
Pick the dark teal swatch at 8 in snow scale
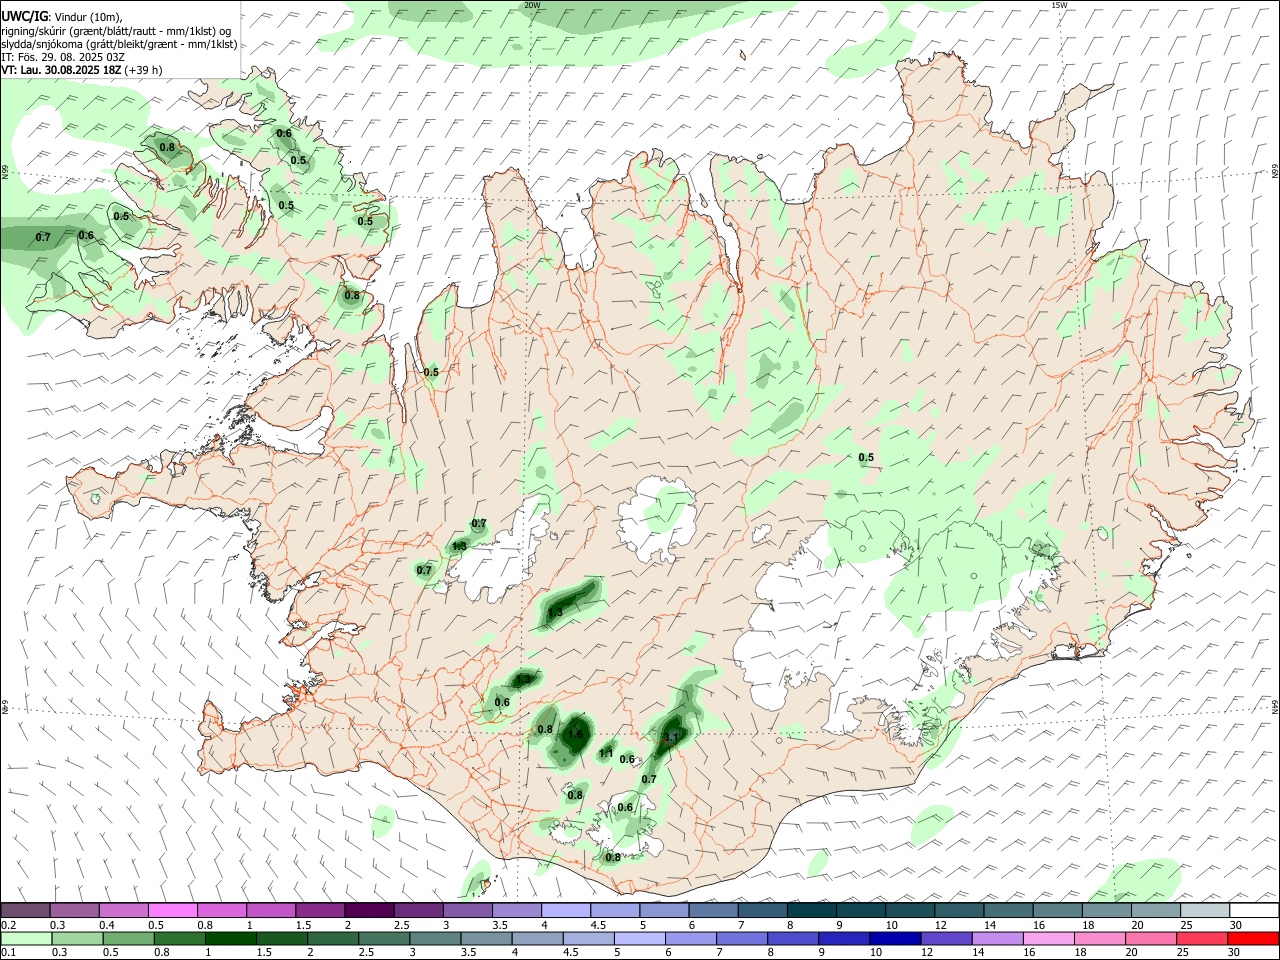[810, 910]
